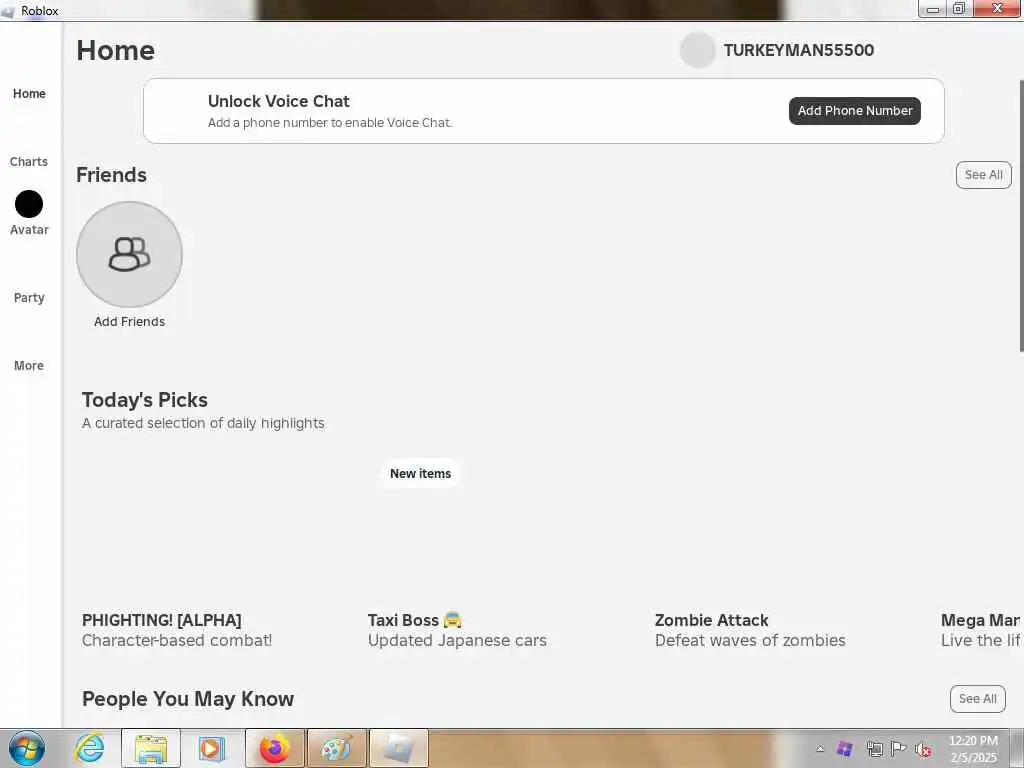Open the Avatar section via black circle icon
The width and height of the screenshot is (1024, 768).
29,204
